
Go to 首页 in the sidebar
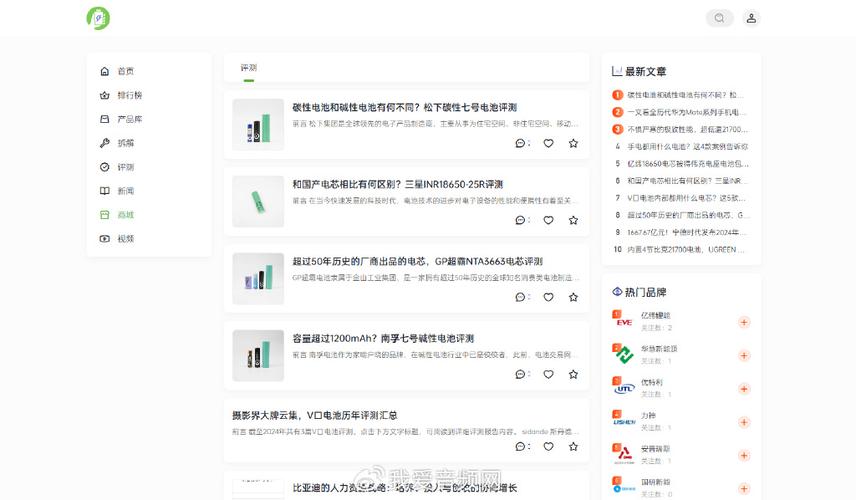[x=125, y=71]
